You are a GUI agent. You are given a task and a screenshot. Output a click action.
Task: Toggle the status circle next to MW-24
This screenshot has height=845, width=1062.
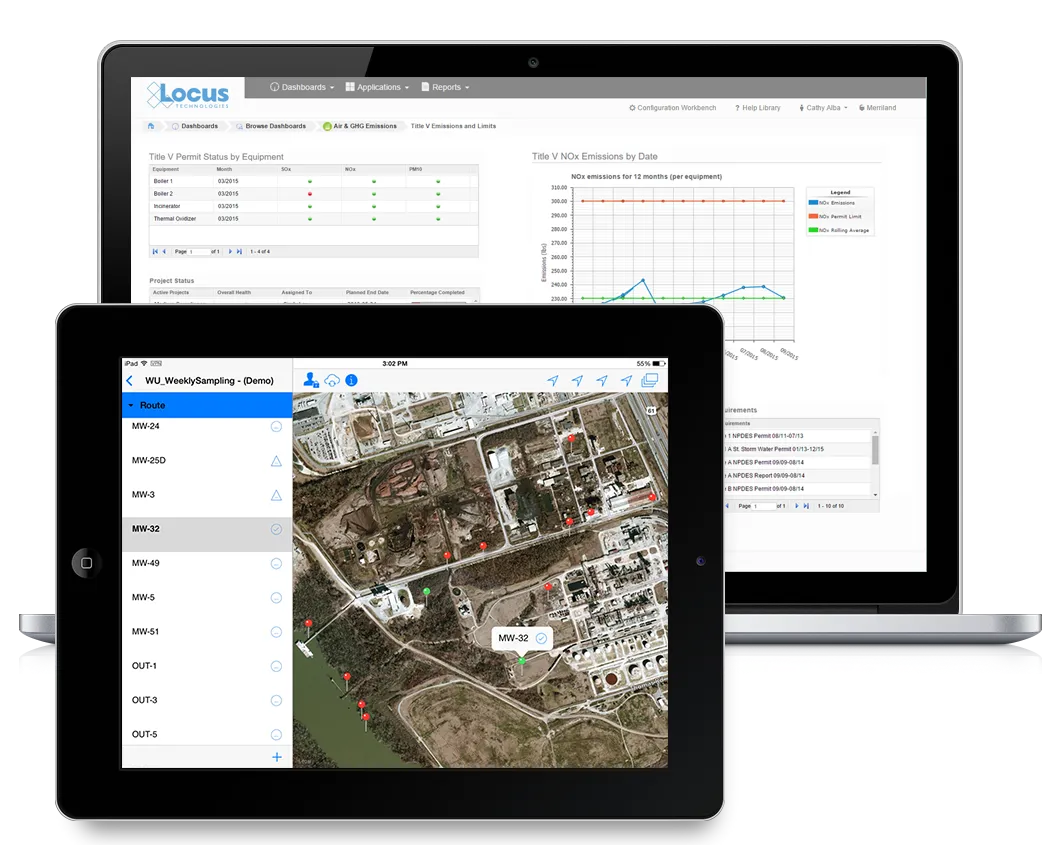point(277,426)
